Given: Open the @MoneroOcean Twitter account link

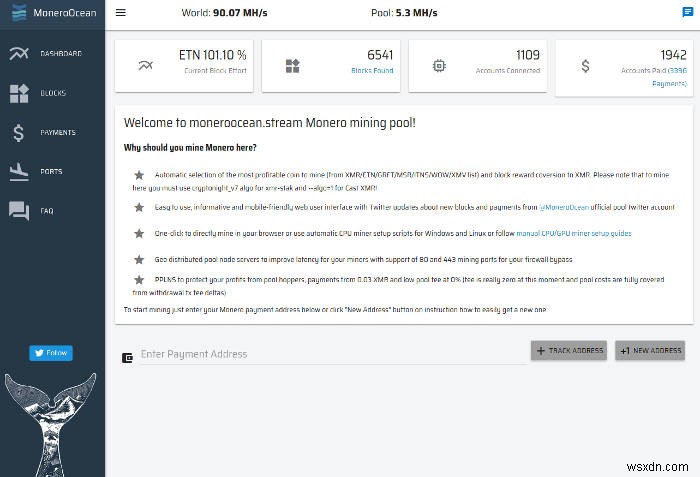Looking at the screenshot, I should pyautogui.click(x=564, y=207).
